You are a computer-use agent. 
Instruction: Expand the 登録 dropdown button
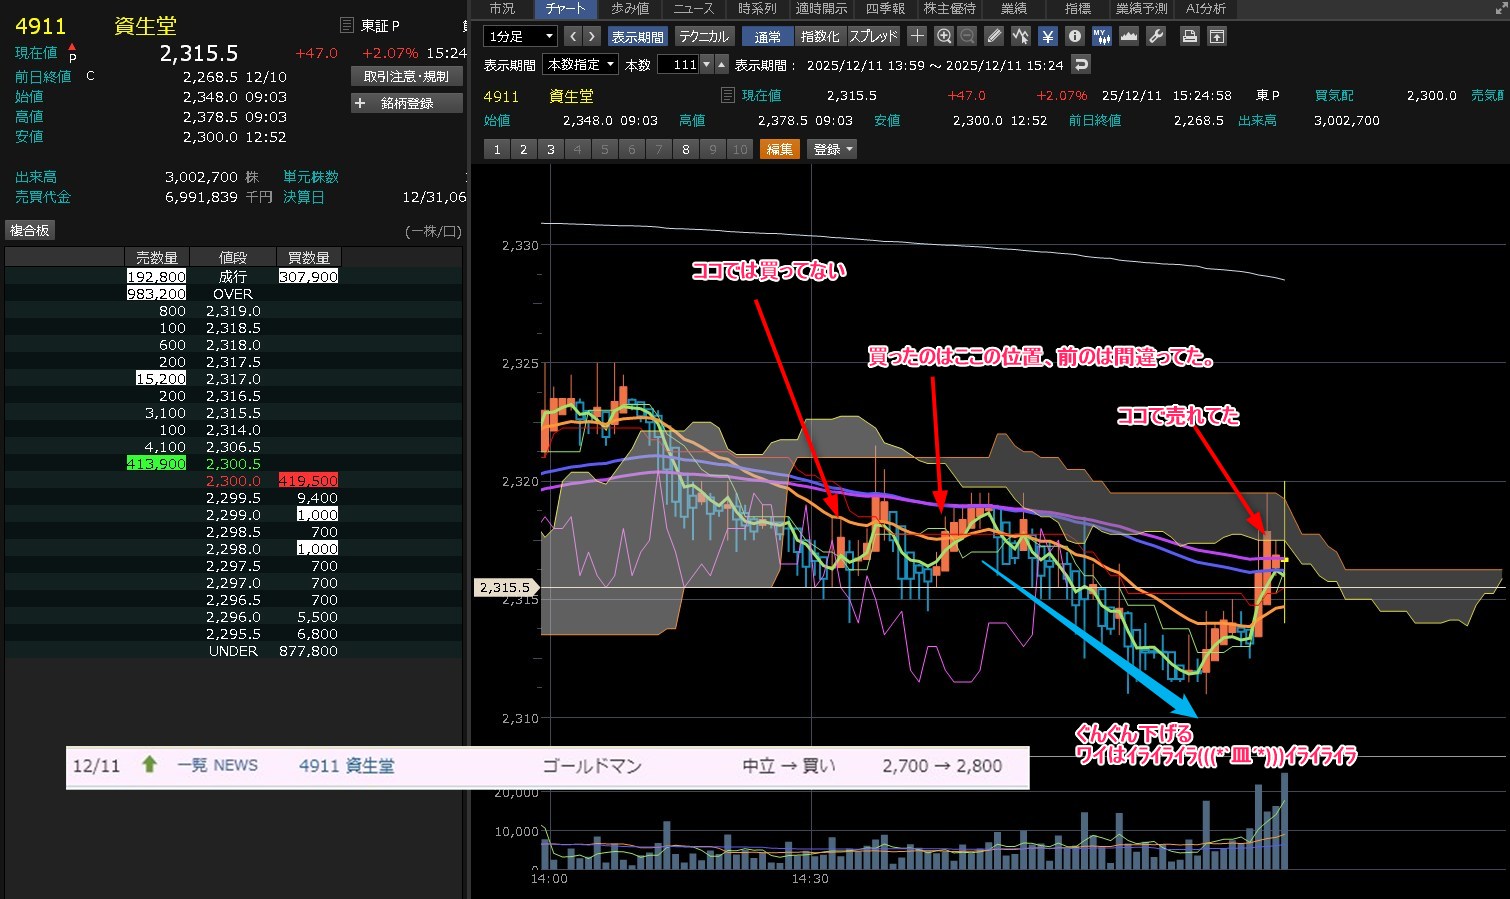tap(832, 149)
